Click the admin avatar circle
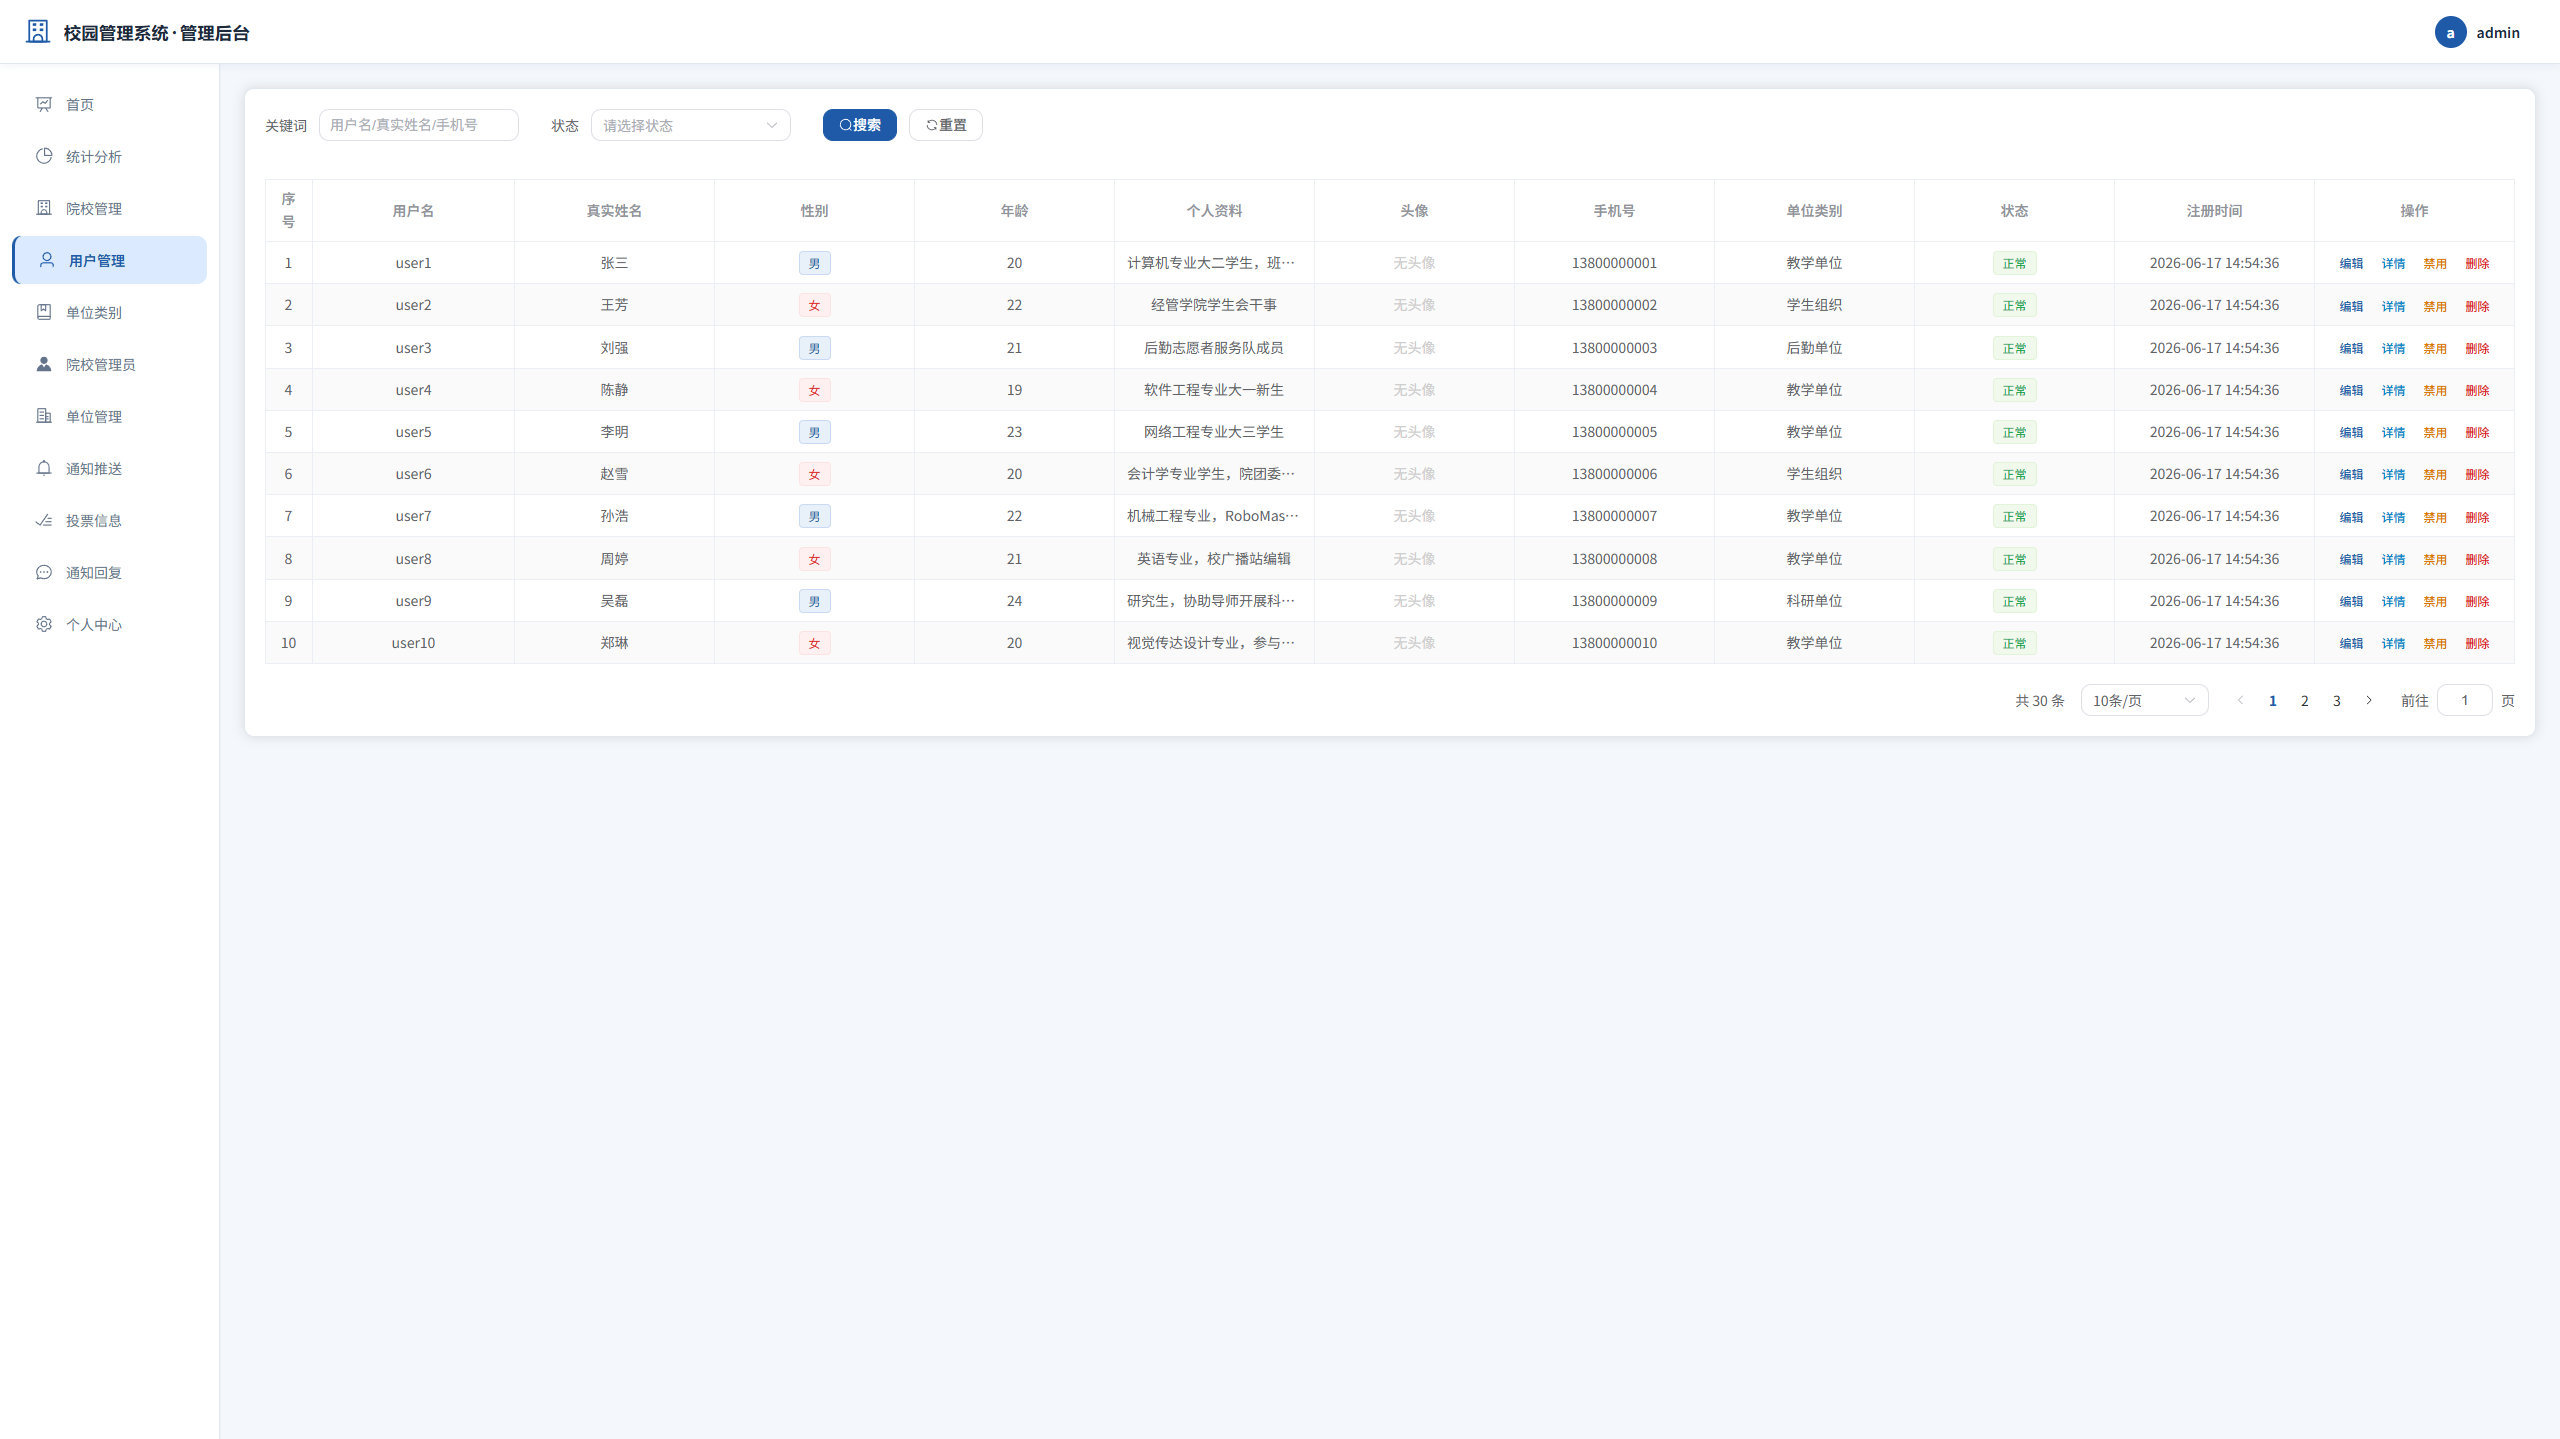 (x=2450, y=32)
